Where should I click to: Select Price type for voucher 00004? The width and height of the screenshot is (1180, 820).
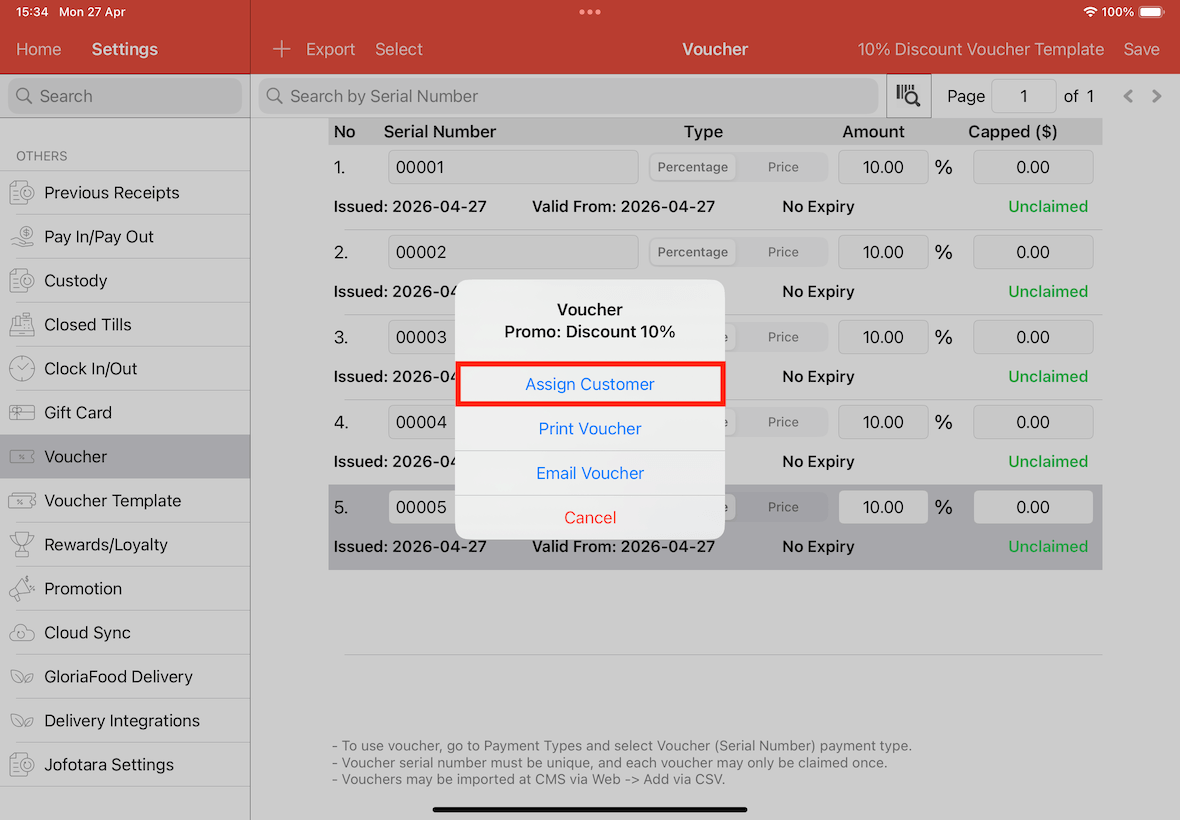click(x=783, y=422)
